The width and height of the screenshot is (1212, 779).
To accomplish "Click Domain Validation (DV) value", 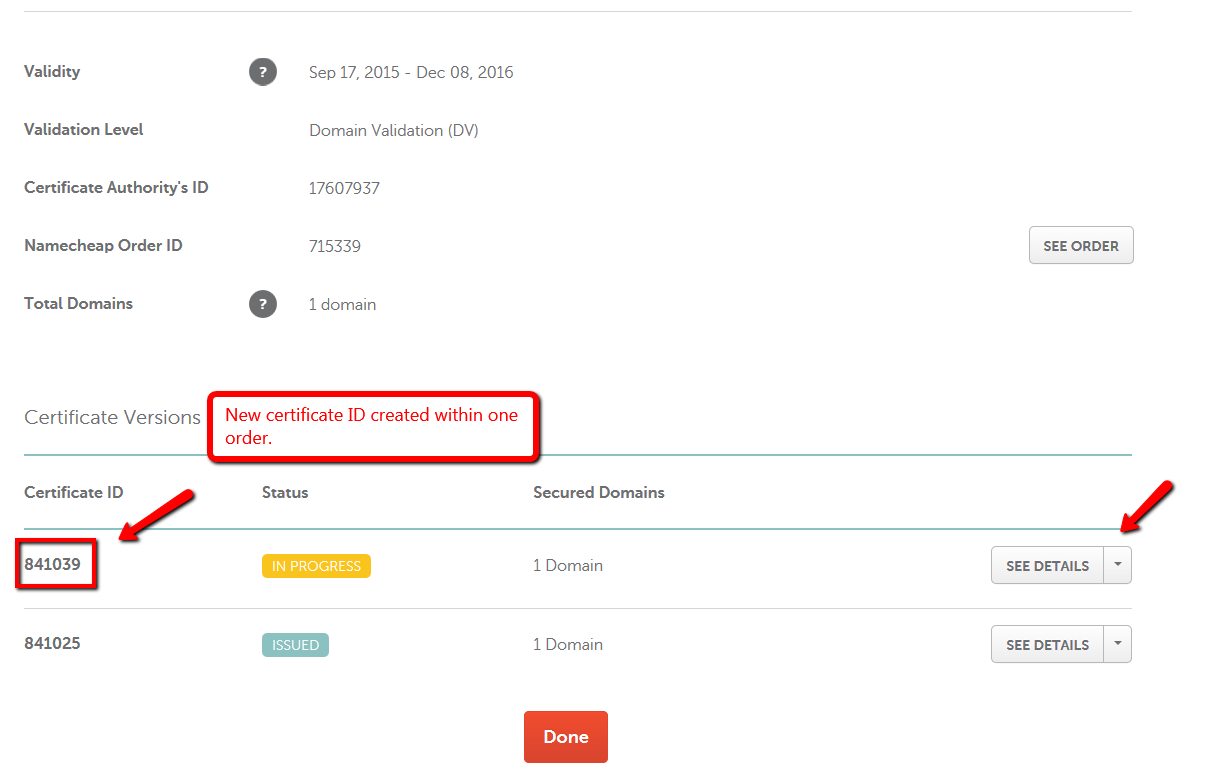I will (x=394, y=130).
